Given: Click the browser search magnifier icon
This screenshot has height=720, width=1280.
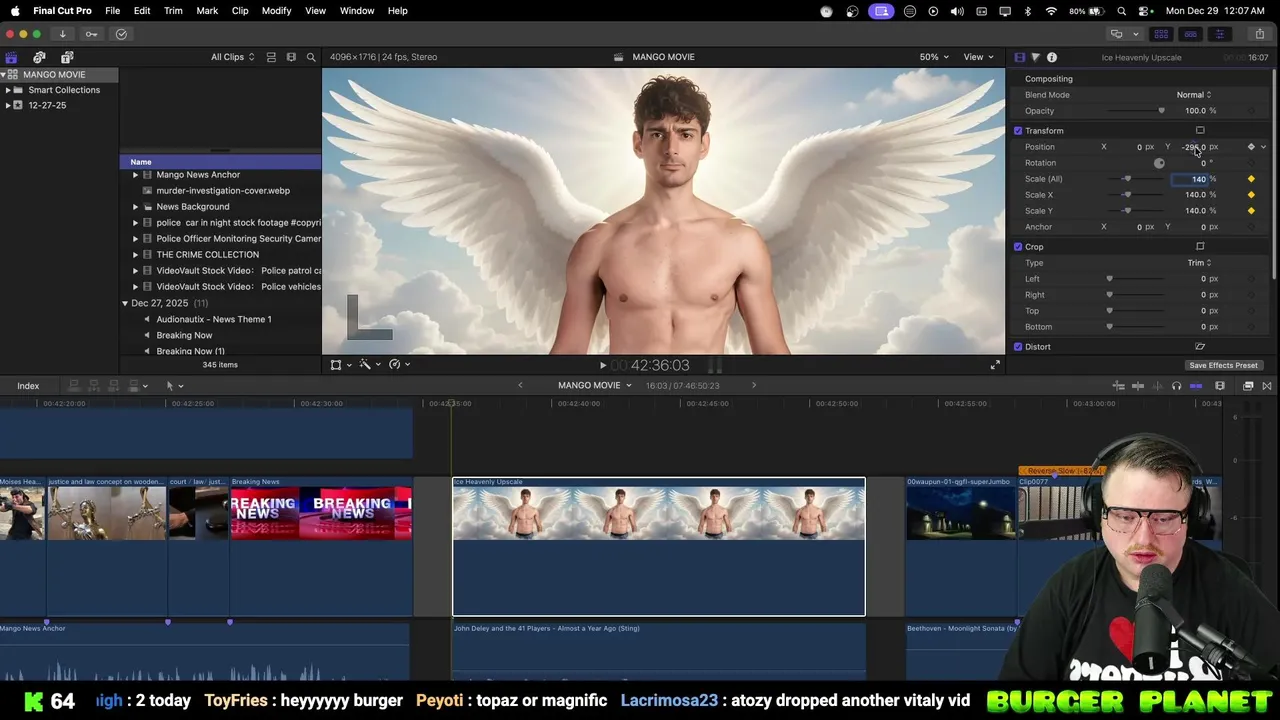Looking at the screenshot, I should pos(311,57).
